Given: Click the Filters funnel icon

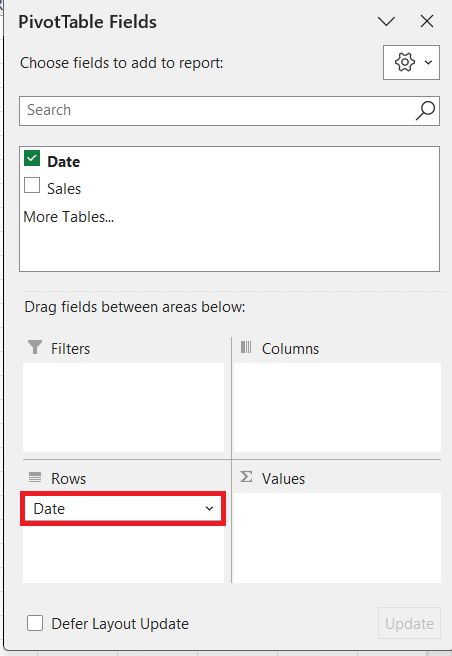Looking at the screenshot, I should (x=35, y=347).
